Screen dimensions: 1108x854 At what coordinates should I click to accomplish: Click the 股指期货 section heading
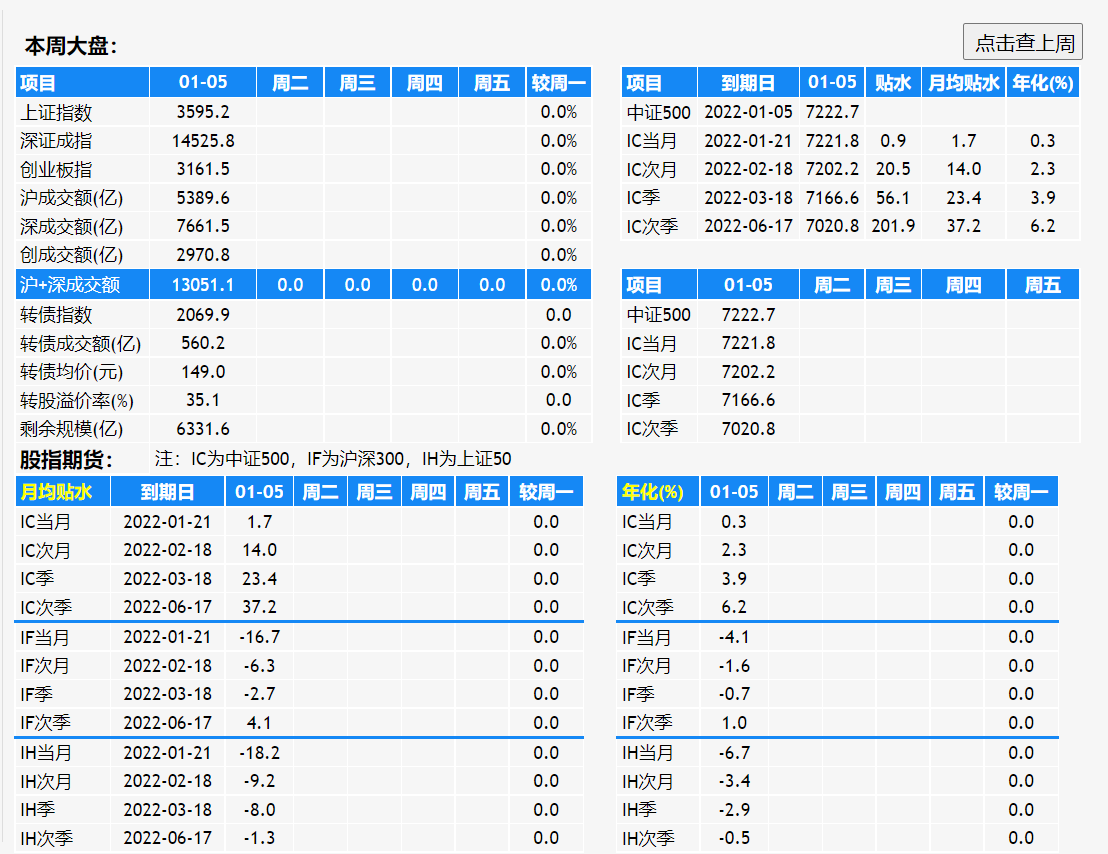[x=67, y=460]
